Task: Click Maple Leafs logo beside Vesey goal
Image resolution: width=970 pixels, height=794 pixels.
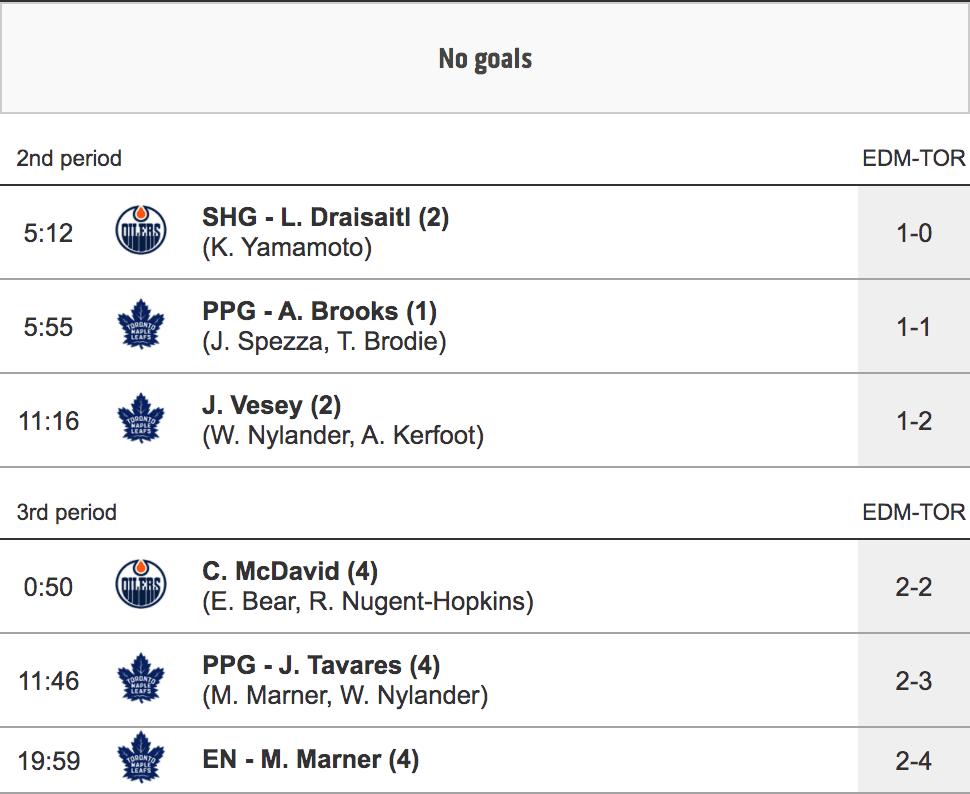Action: tap(141, 420)
